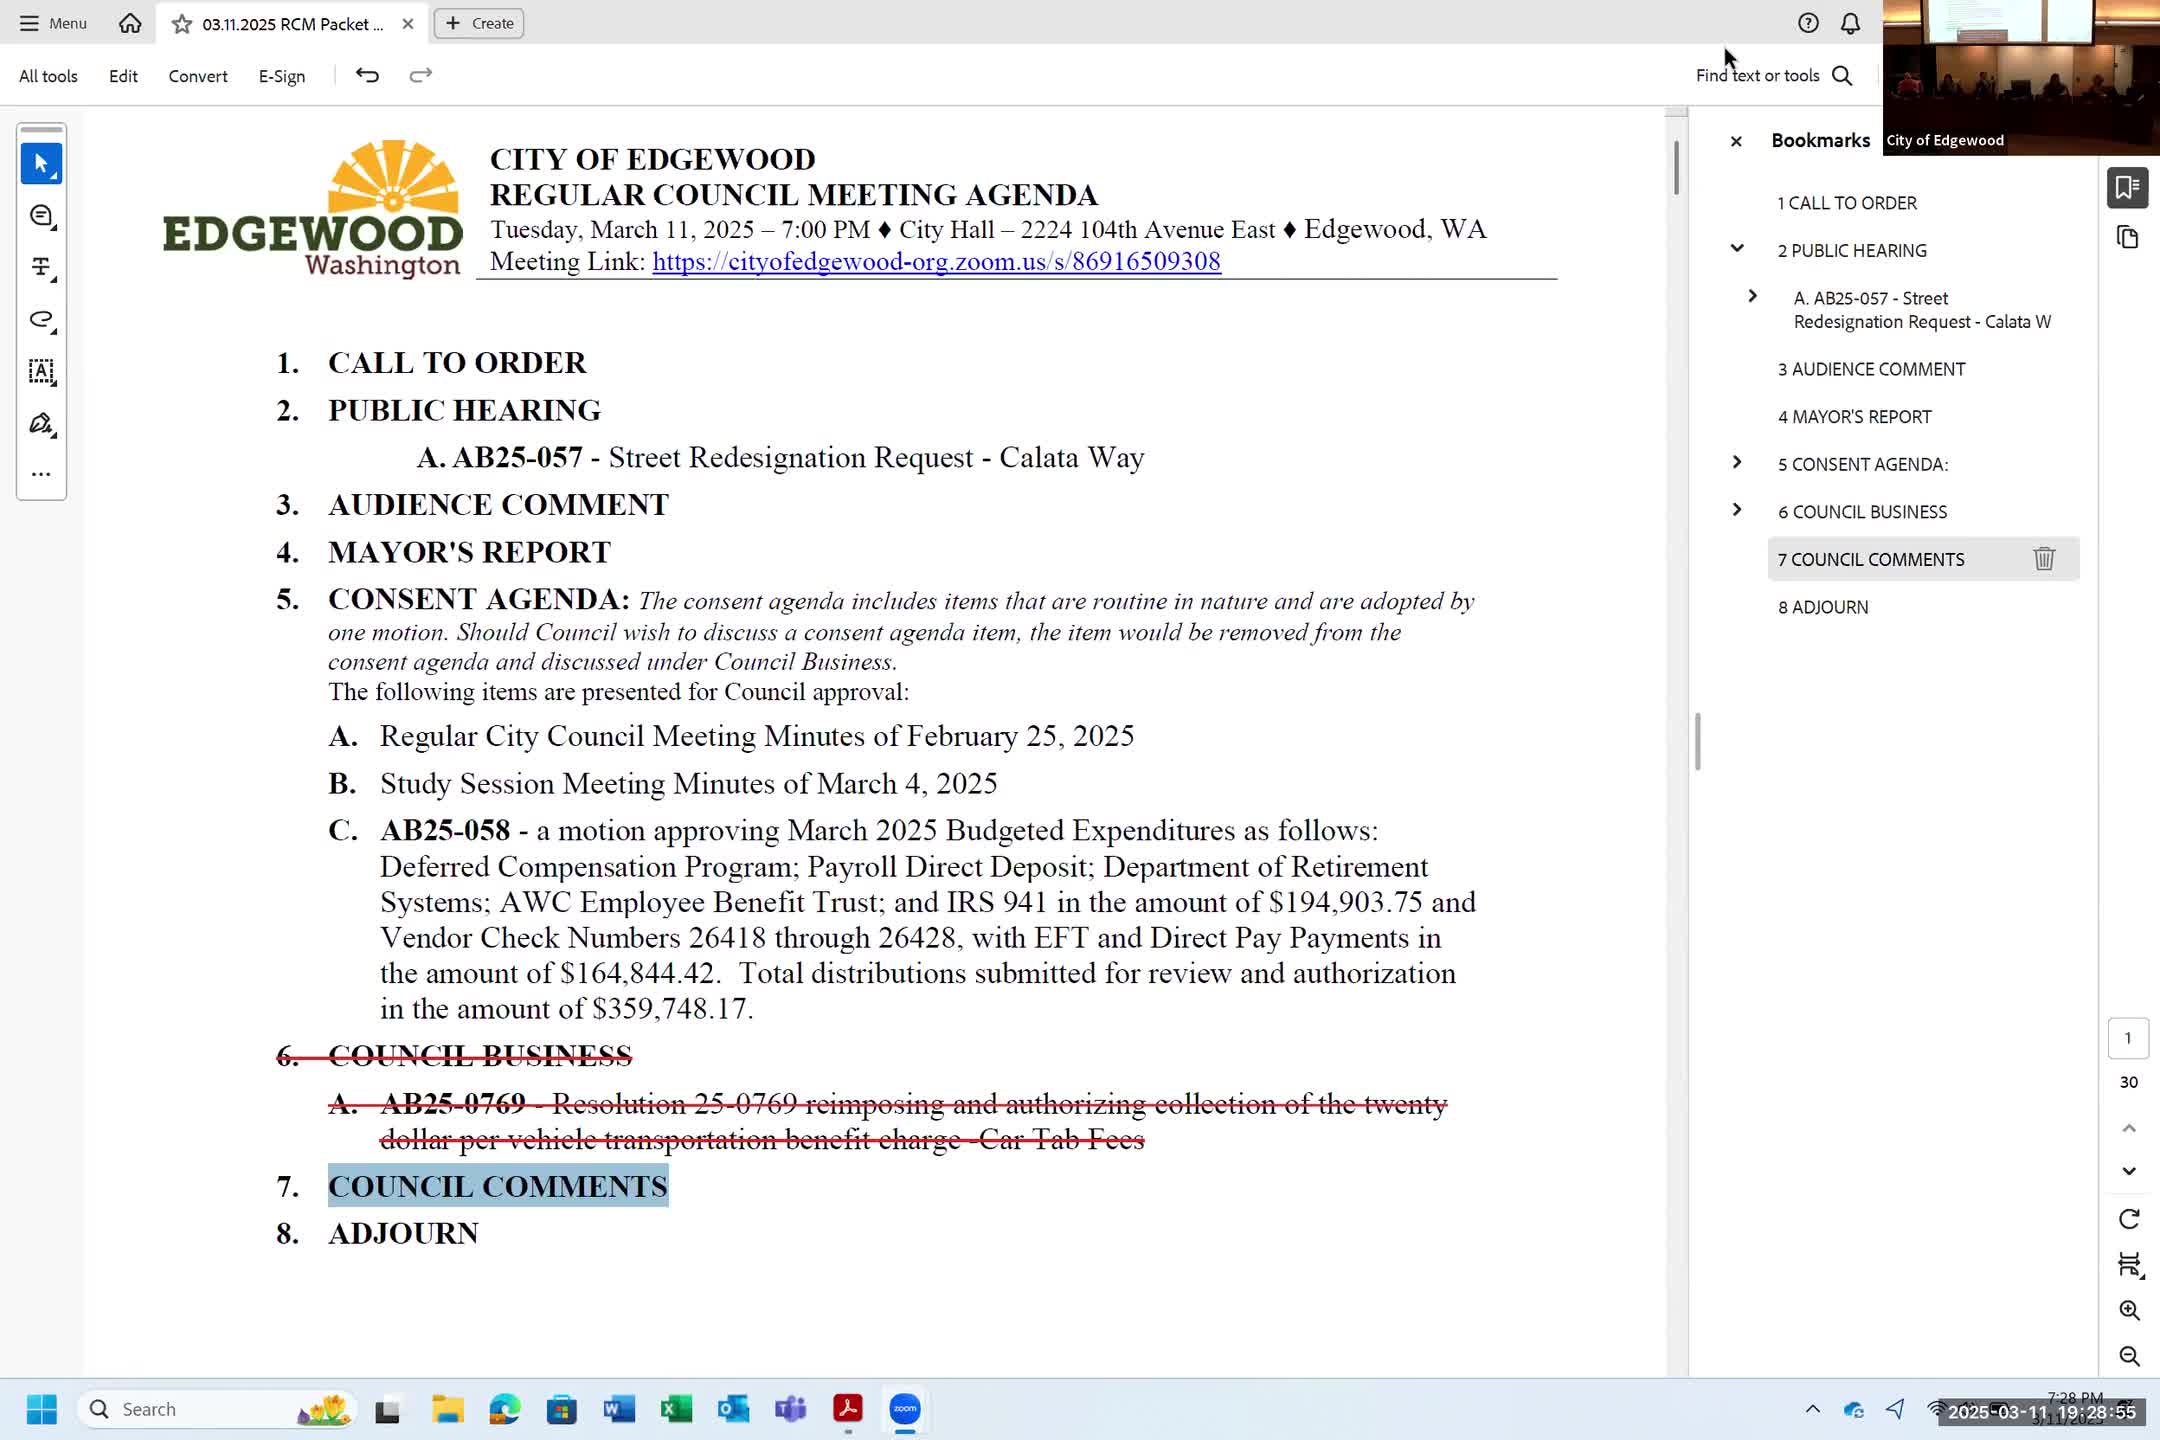
Task: Open Microsoft Edge from the taskbar
Action: click(x=504, y=1409)
